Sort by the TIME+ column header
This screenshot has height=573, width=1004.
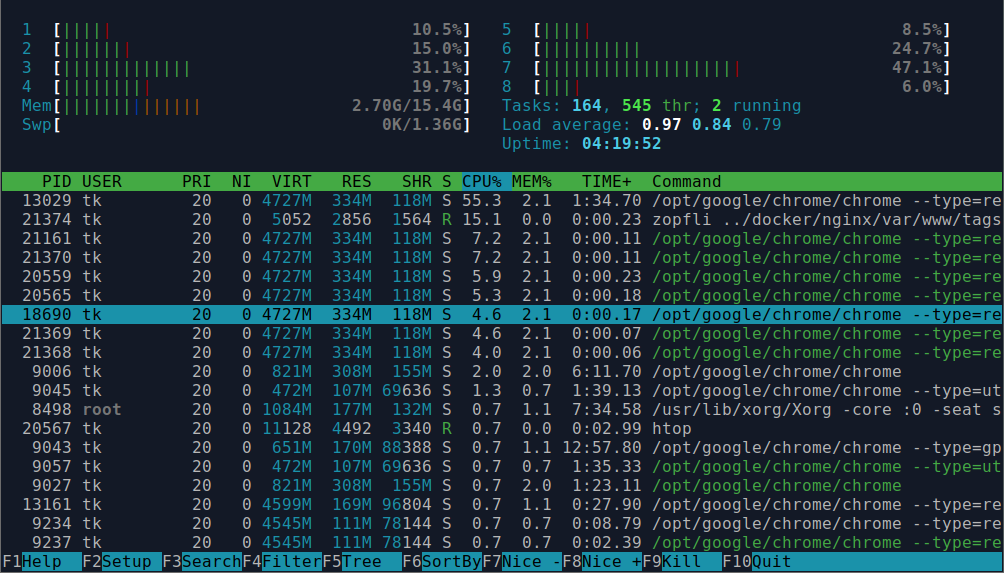(x=606, y=182)
